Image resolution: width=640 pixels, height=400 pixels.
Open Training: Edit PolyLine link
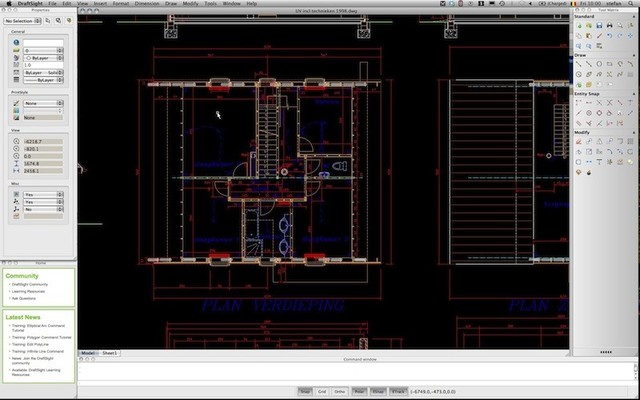pyautogui.click(x=30, y=344)
